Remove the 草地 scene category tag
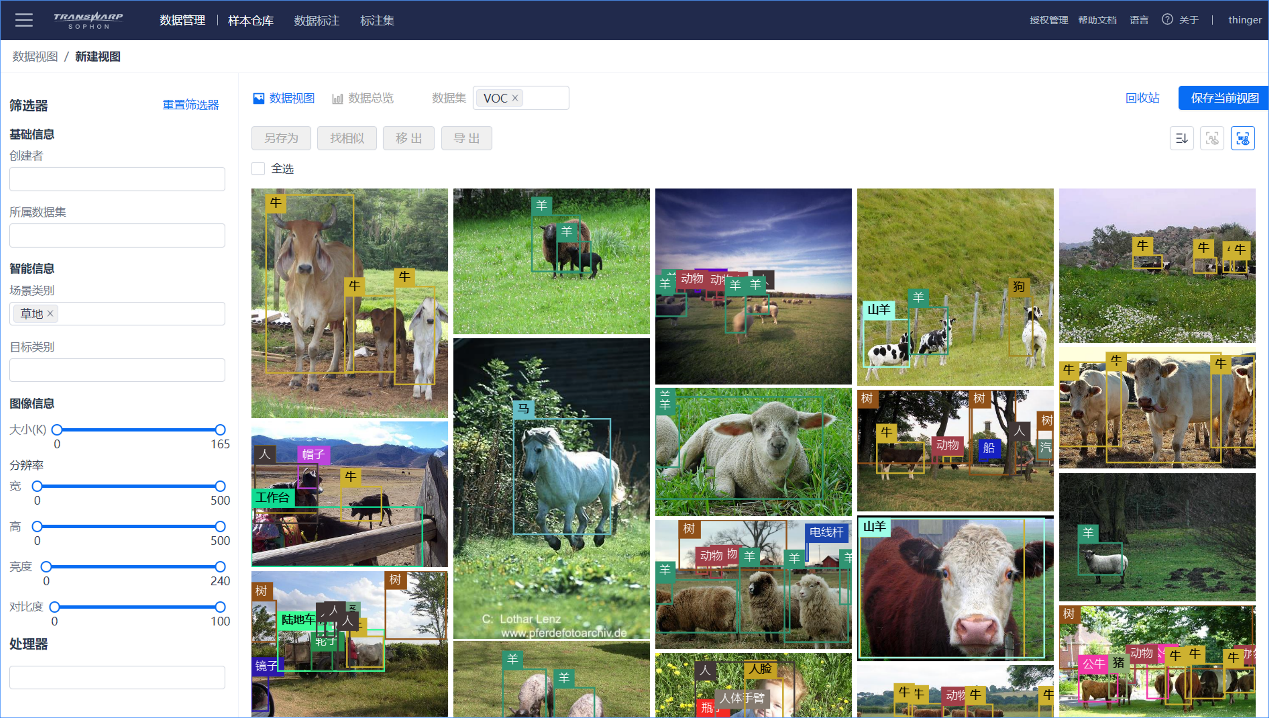The image size is (1269, 718). click(51, 314)
